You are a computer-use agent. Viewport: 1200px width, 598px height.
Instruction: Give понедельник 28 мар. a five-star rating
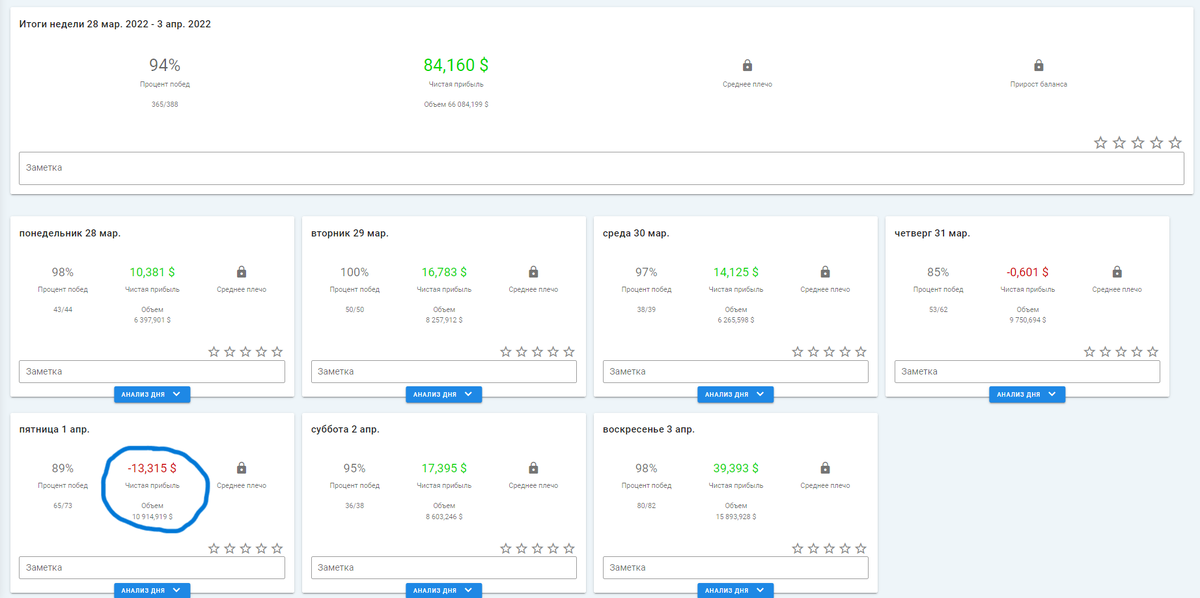[x=277, y=352]
